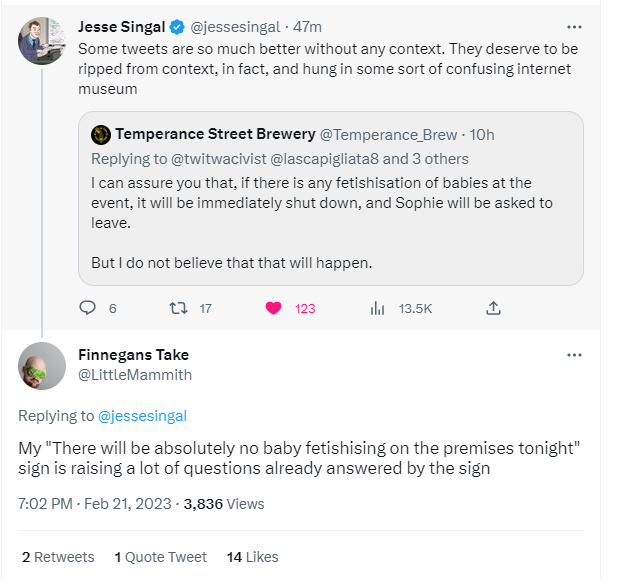Viewport: 617px width, 580px height.
Task: Click the reply icon on Jesse Singal's tweet
Action: coord(87,308)
